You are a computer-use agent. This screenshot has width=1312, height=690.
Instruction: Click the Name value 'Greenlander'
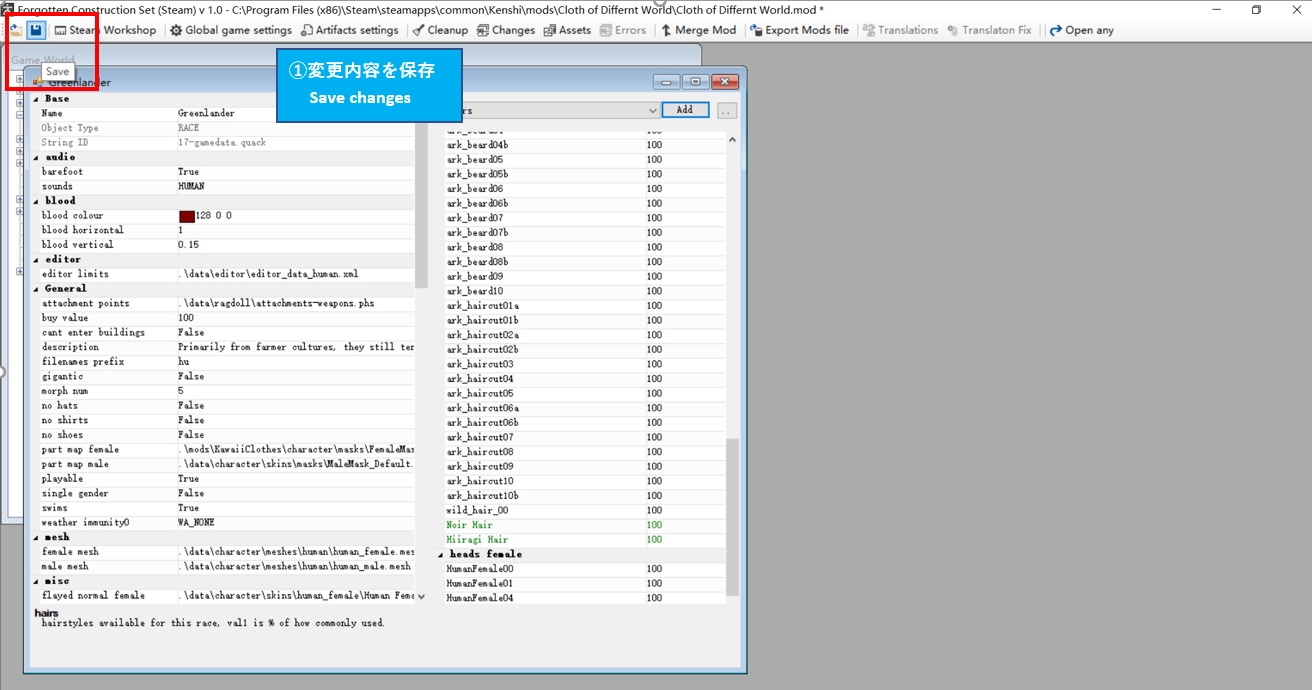(206, 114)
